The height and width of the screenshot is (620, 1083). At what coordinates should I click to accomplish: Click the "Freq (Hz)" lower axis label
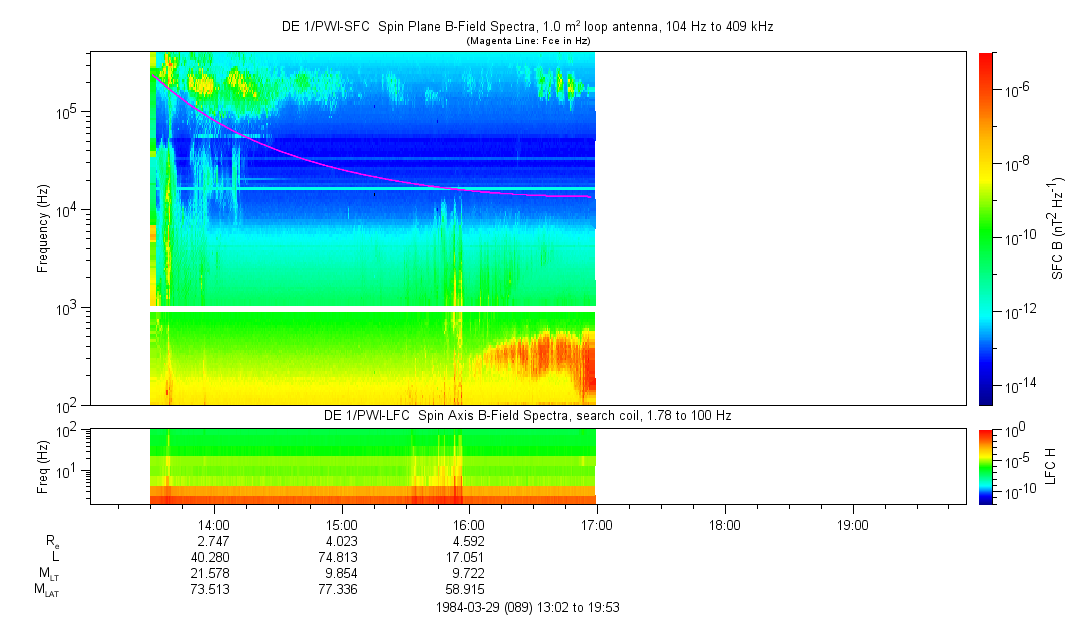[43, 466]
